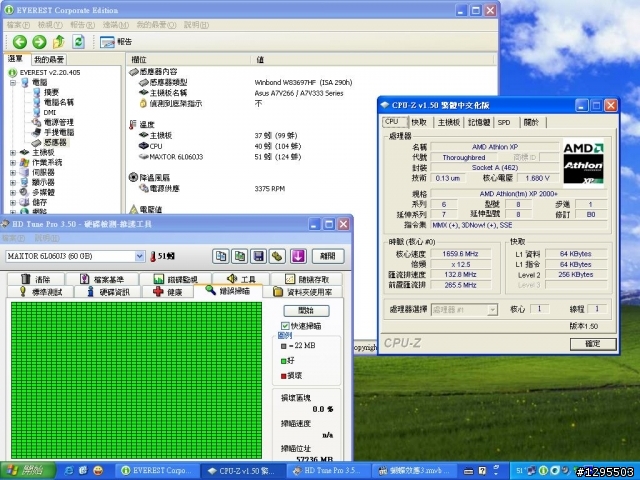Open the 磁碟監視 disk monitor tab in HD Tune
This screenshot has height=480, width=640.
(176, 279)
